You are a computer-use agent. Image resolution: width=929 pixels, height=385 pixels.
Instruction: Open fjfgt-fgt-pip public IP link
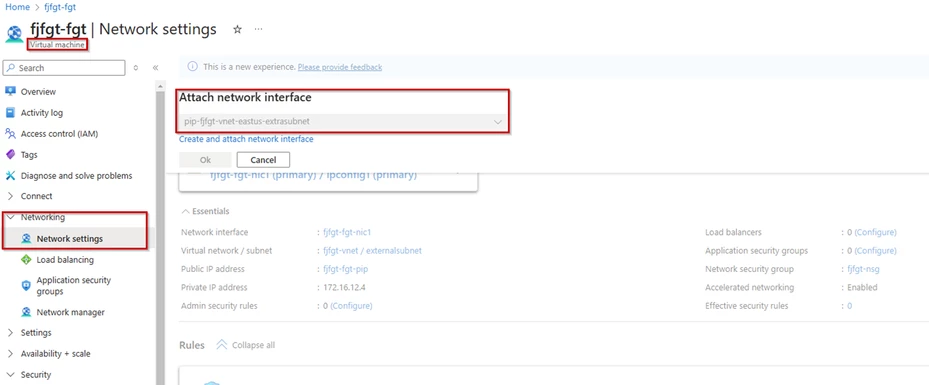(345, 269)
